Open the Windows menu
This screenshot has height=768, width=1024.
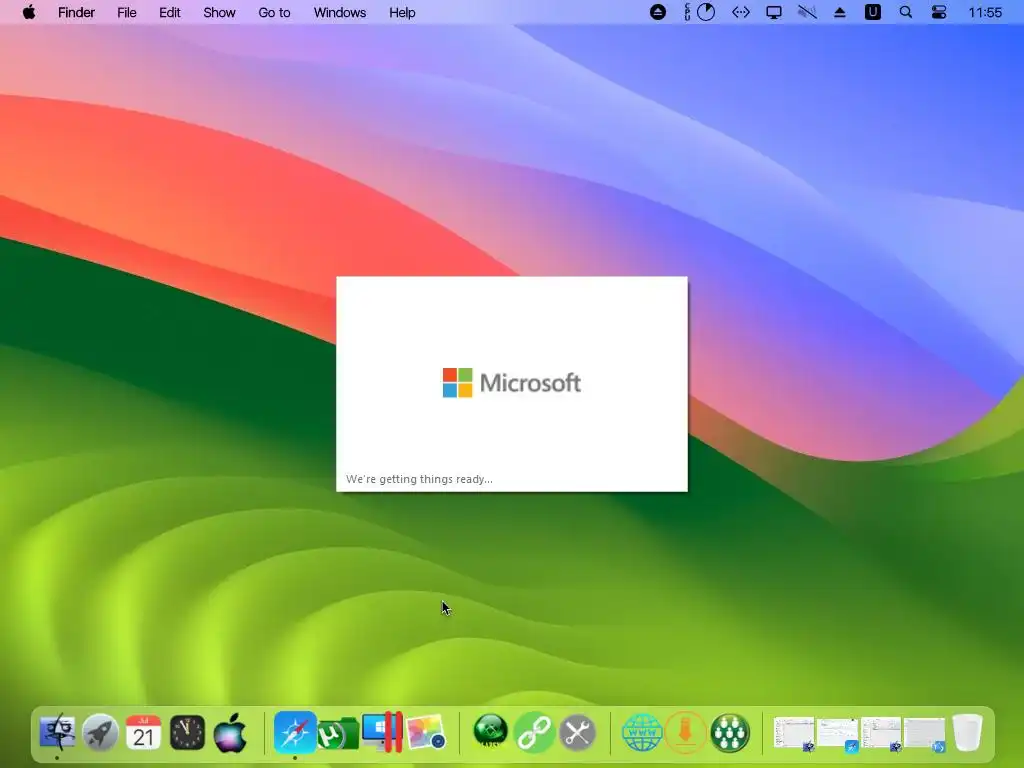(x=340, y=12)
